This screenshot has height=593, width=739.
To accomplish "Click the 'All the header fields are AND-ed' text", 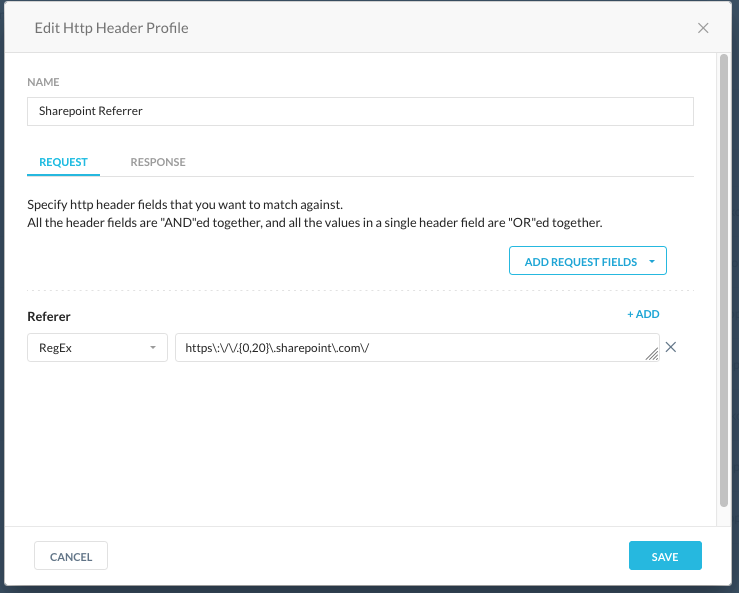I will (315, 223).
